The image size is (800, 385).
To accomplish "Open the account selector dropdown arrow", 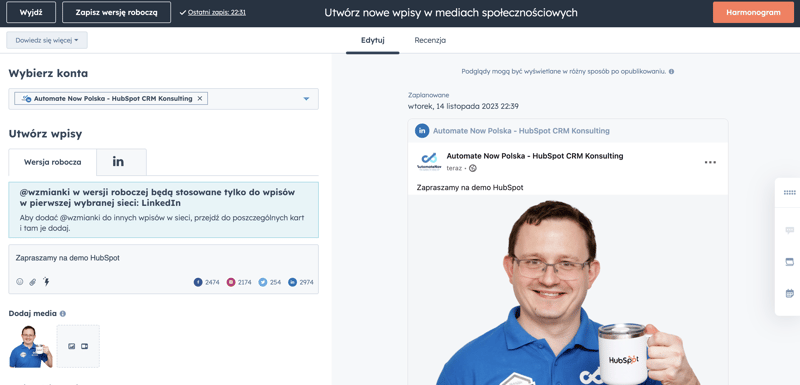I will [306, 99].
